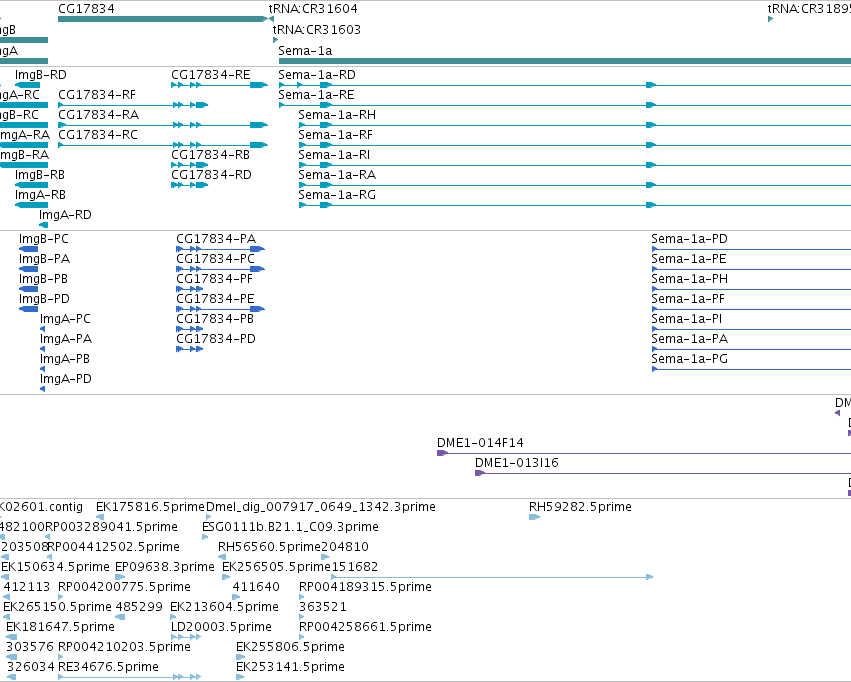Select the CG17834-PC protein label

tap(215, 259)
